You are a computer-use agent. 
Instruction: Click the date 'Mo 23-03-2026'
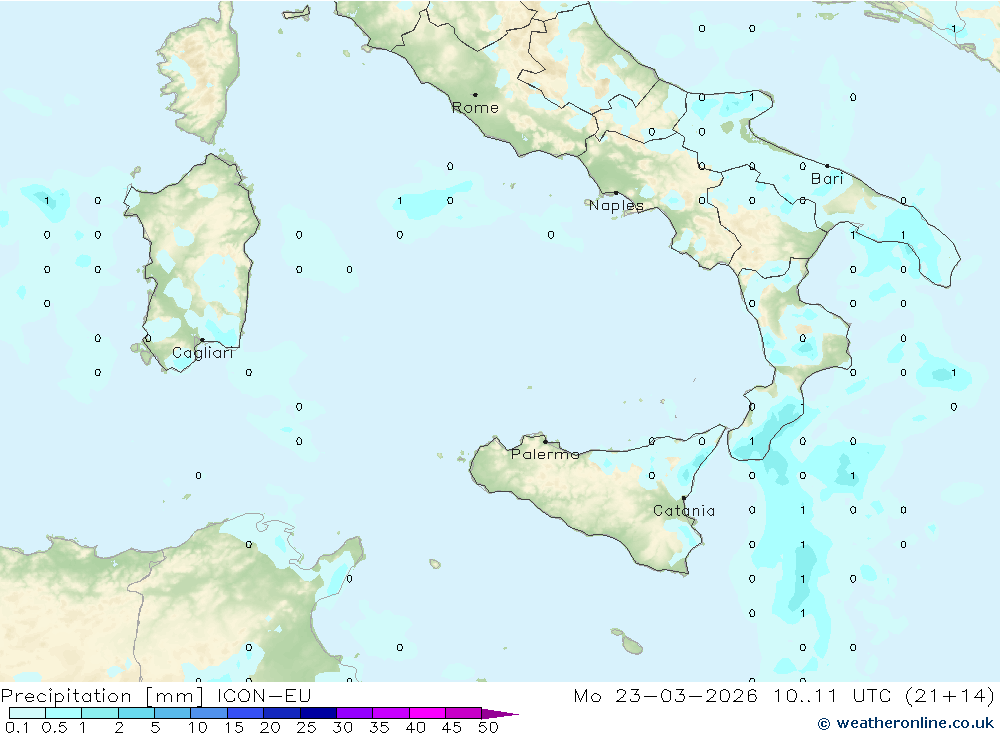665,696
